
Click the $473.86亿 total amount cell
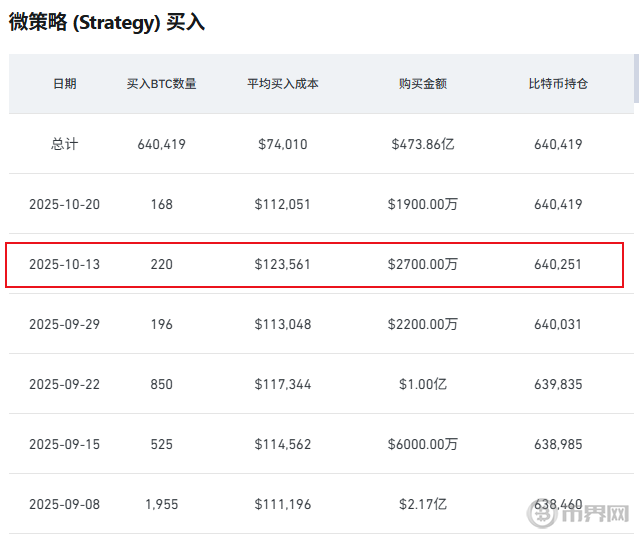tap(423, 144)
